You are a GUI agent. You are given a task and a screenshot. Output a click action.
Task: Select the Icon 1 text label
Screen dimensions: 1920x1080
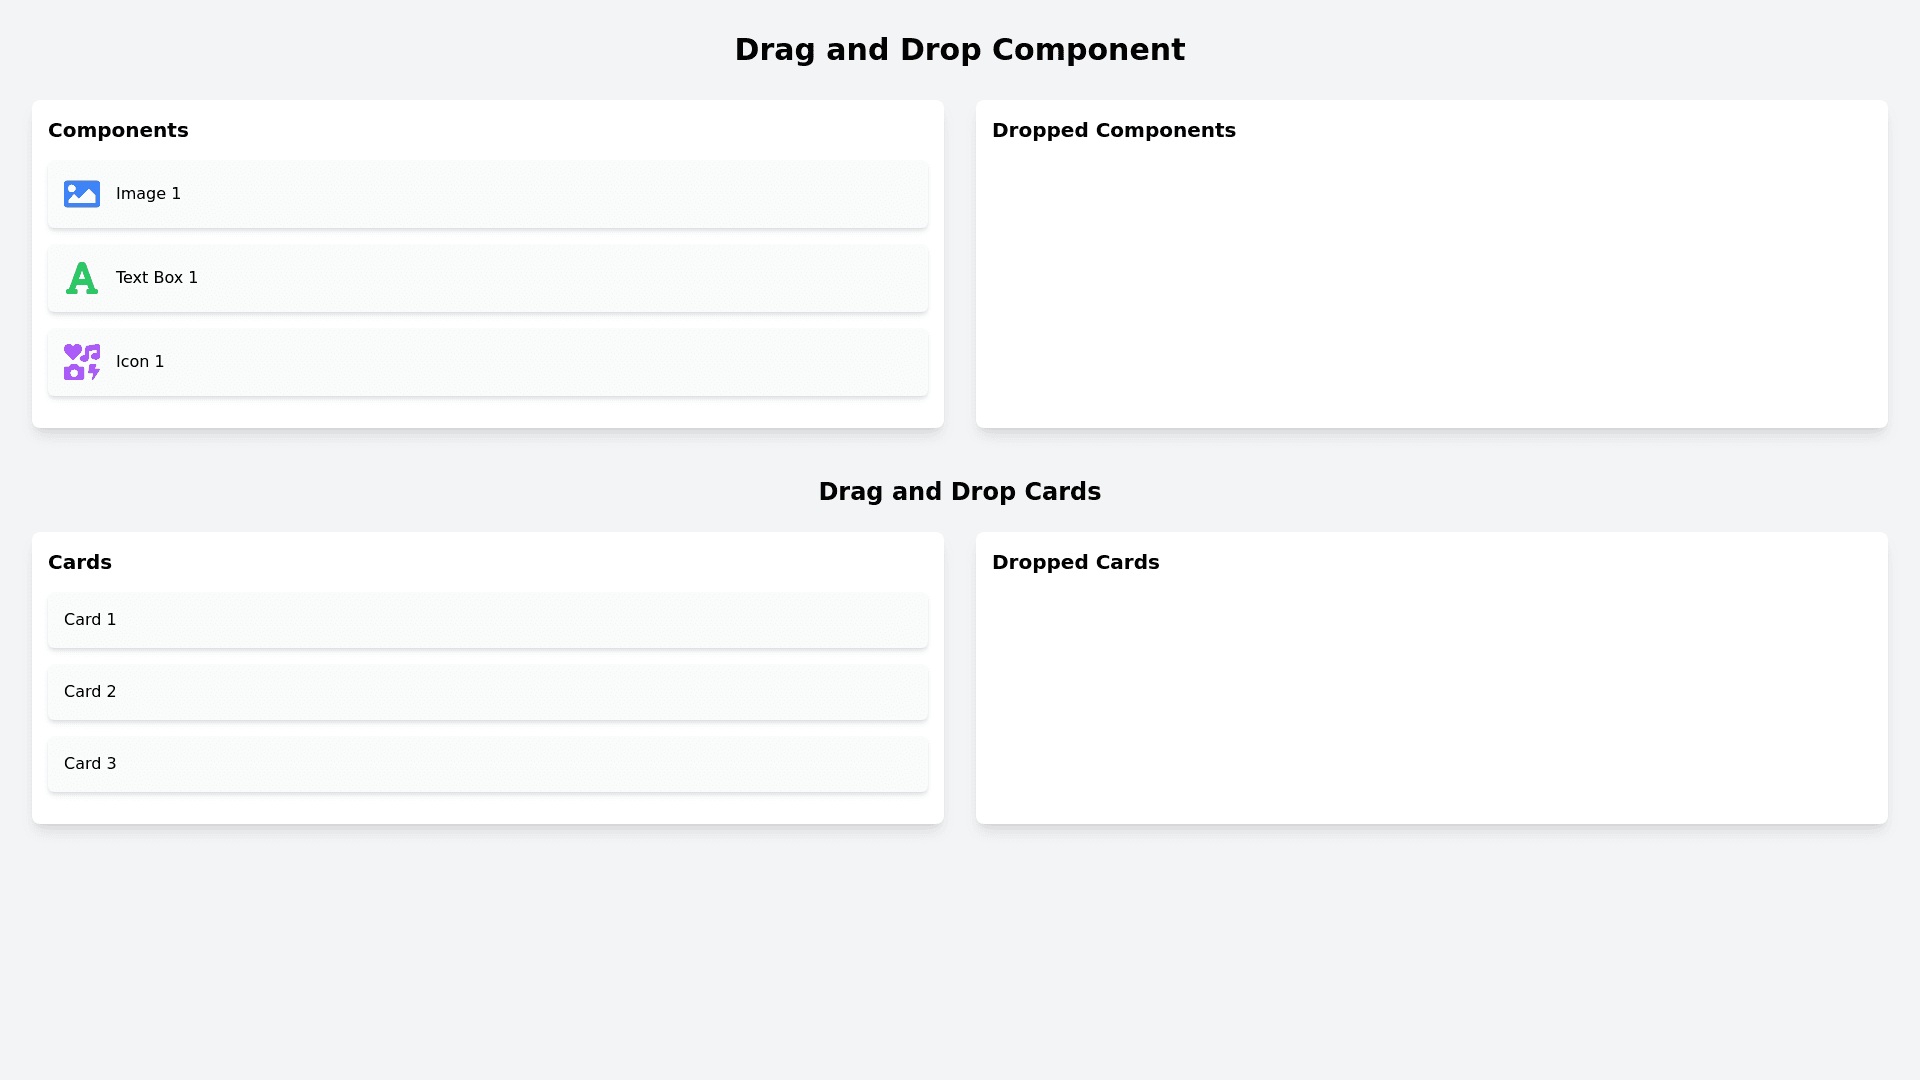click(x=140, y=362)
